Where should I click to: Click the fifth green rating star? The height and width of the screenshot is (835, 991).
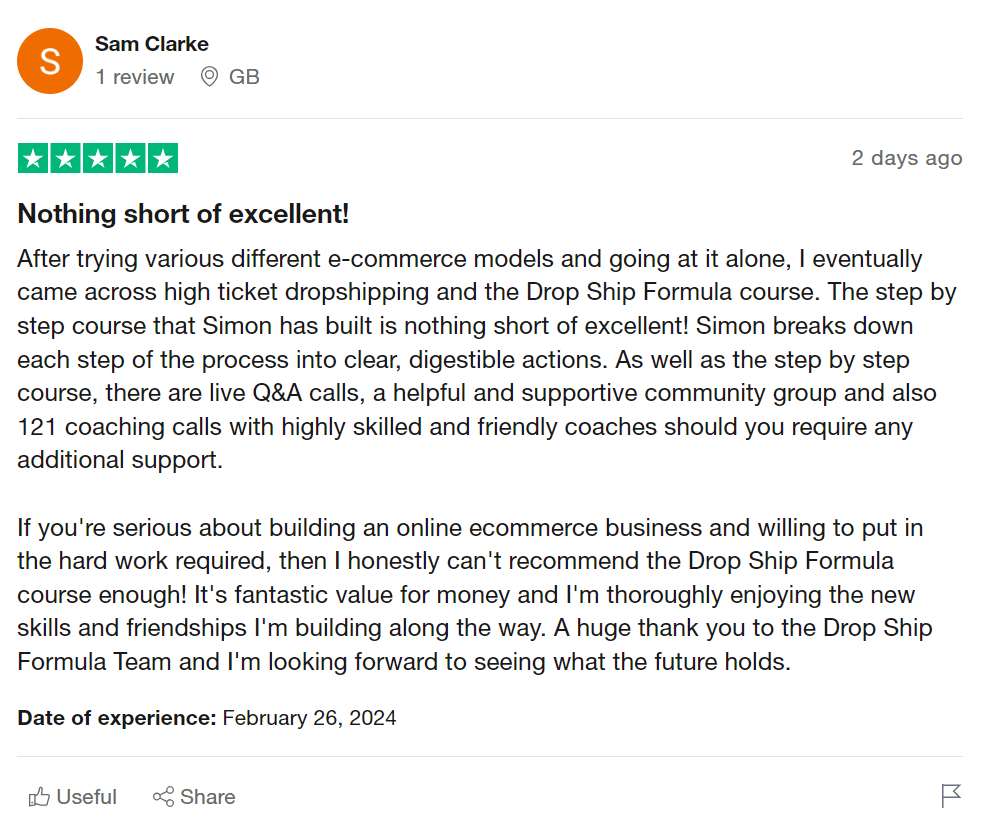click(161, 158)
